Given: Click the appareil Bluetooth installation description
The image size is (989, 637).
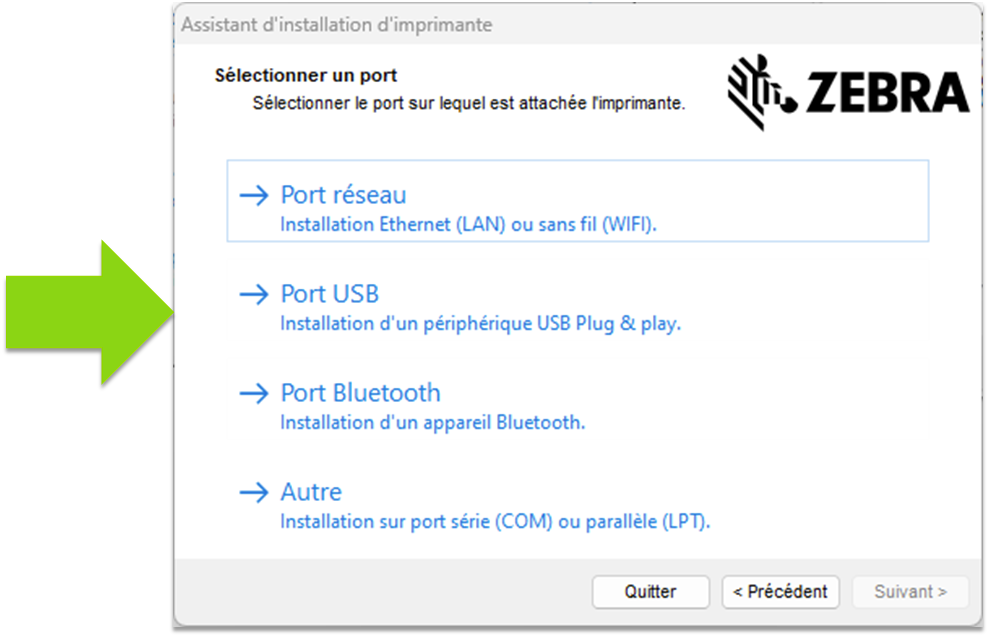Looking at the screenshot, I should coord(432,423).
